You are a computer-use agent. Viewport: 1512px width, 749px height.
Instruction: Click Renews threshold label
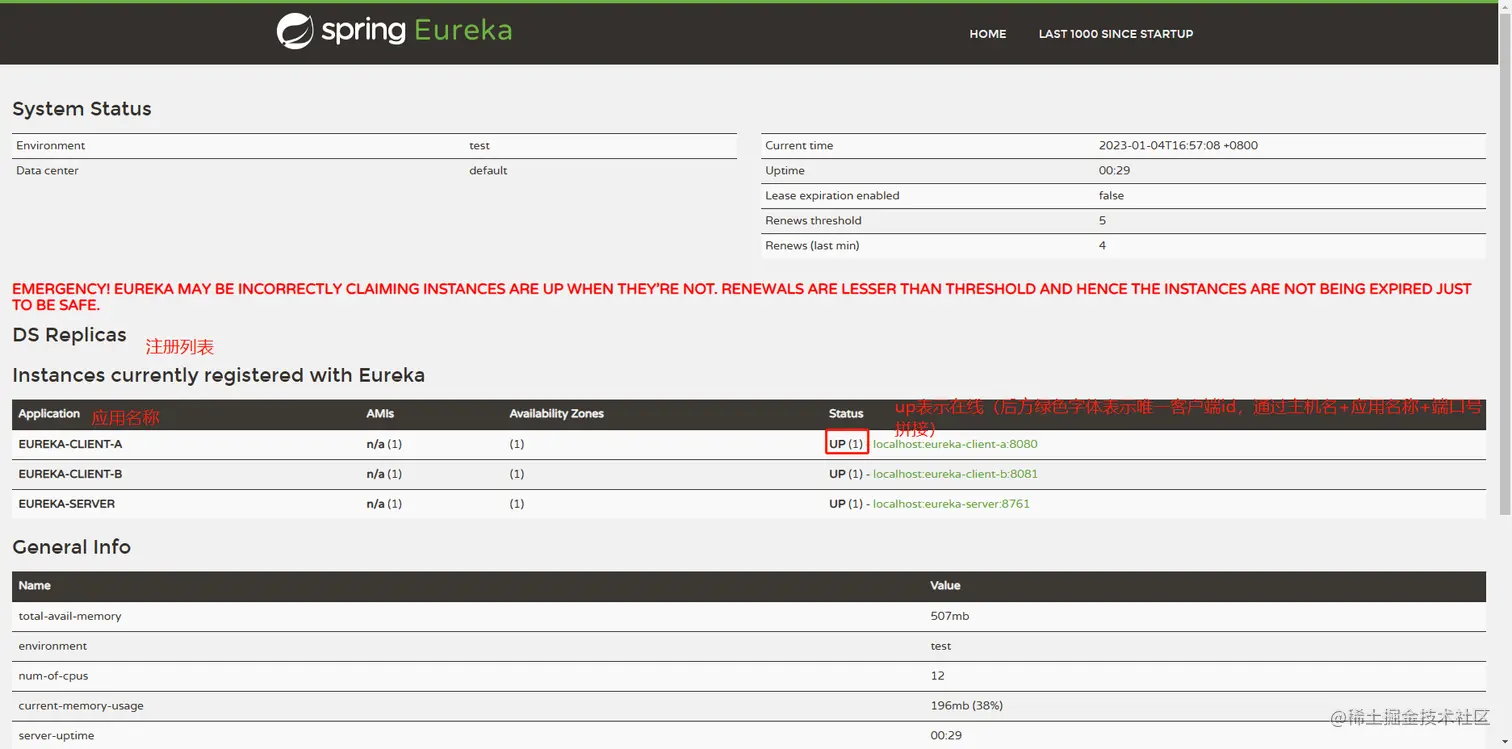(813, 221)
